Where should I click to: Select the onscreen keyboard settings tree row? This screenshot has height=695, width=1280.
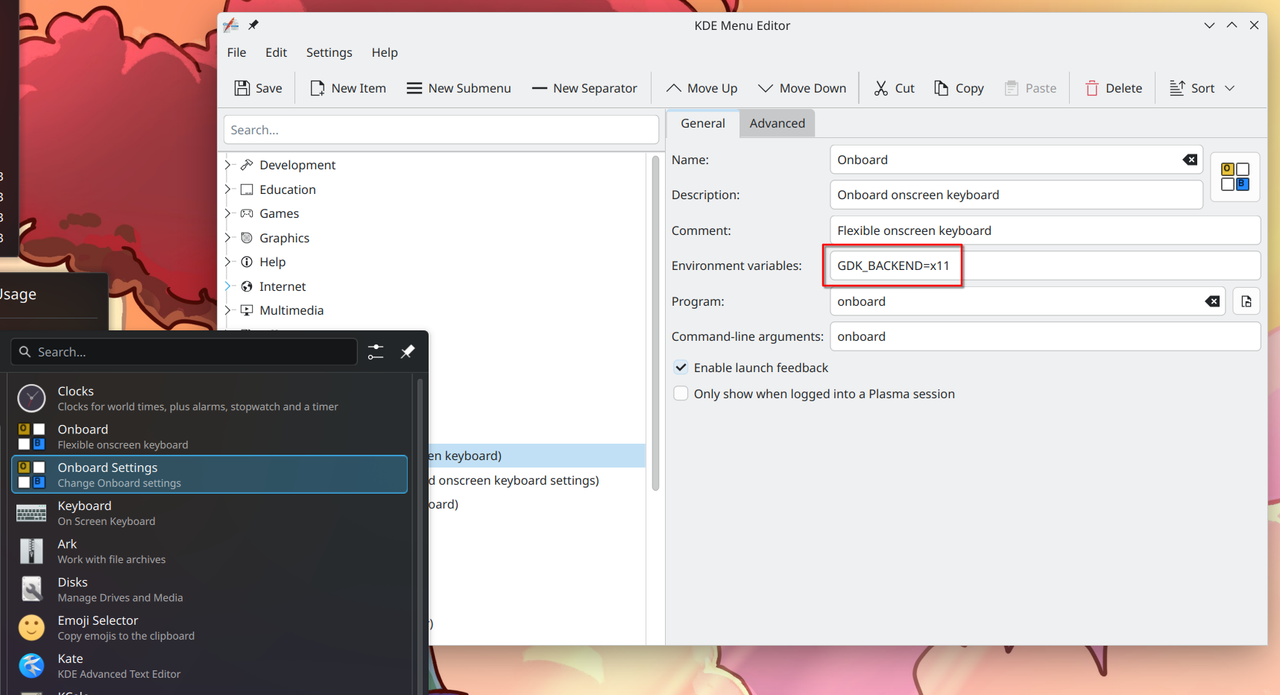click(x=537, y=480)
